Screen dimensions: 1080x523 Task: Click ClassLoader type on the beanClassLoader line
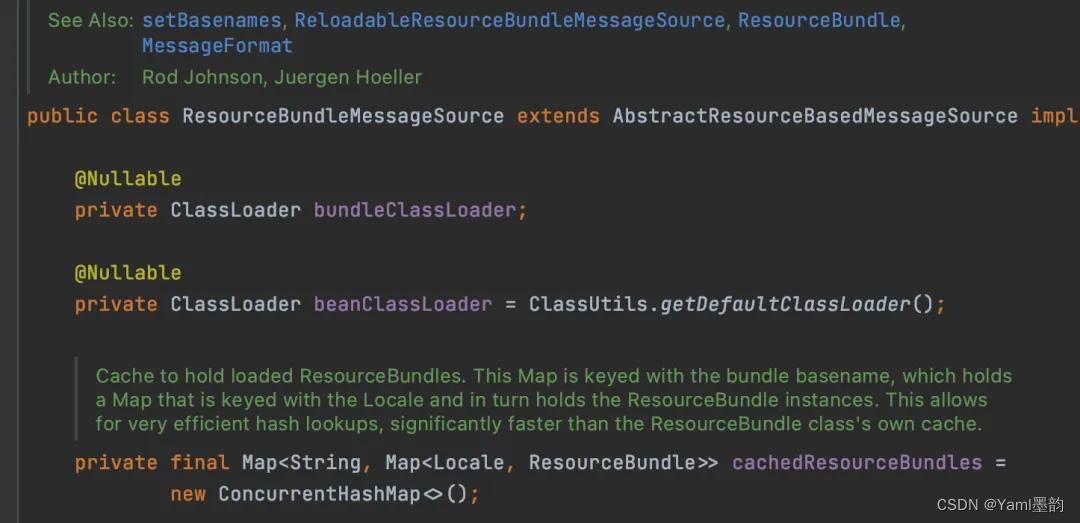tap(236, 304)
